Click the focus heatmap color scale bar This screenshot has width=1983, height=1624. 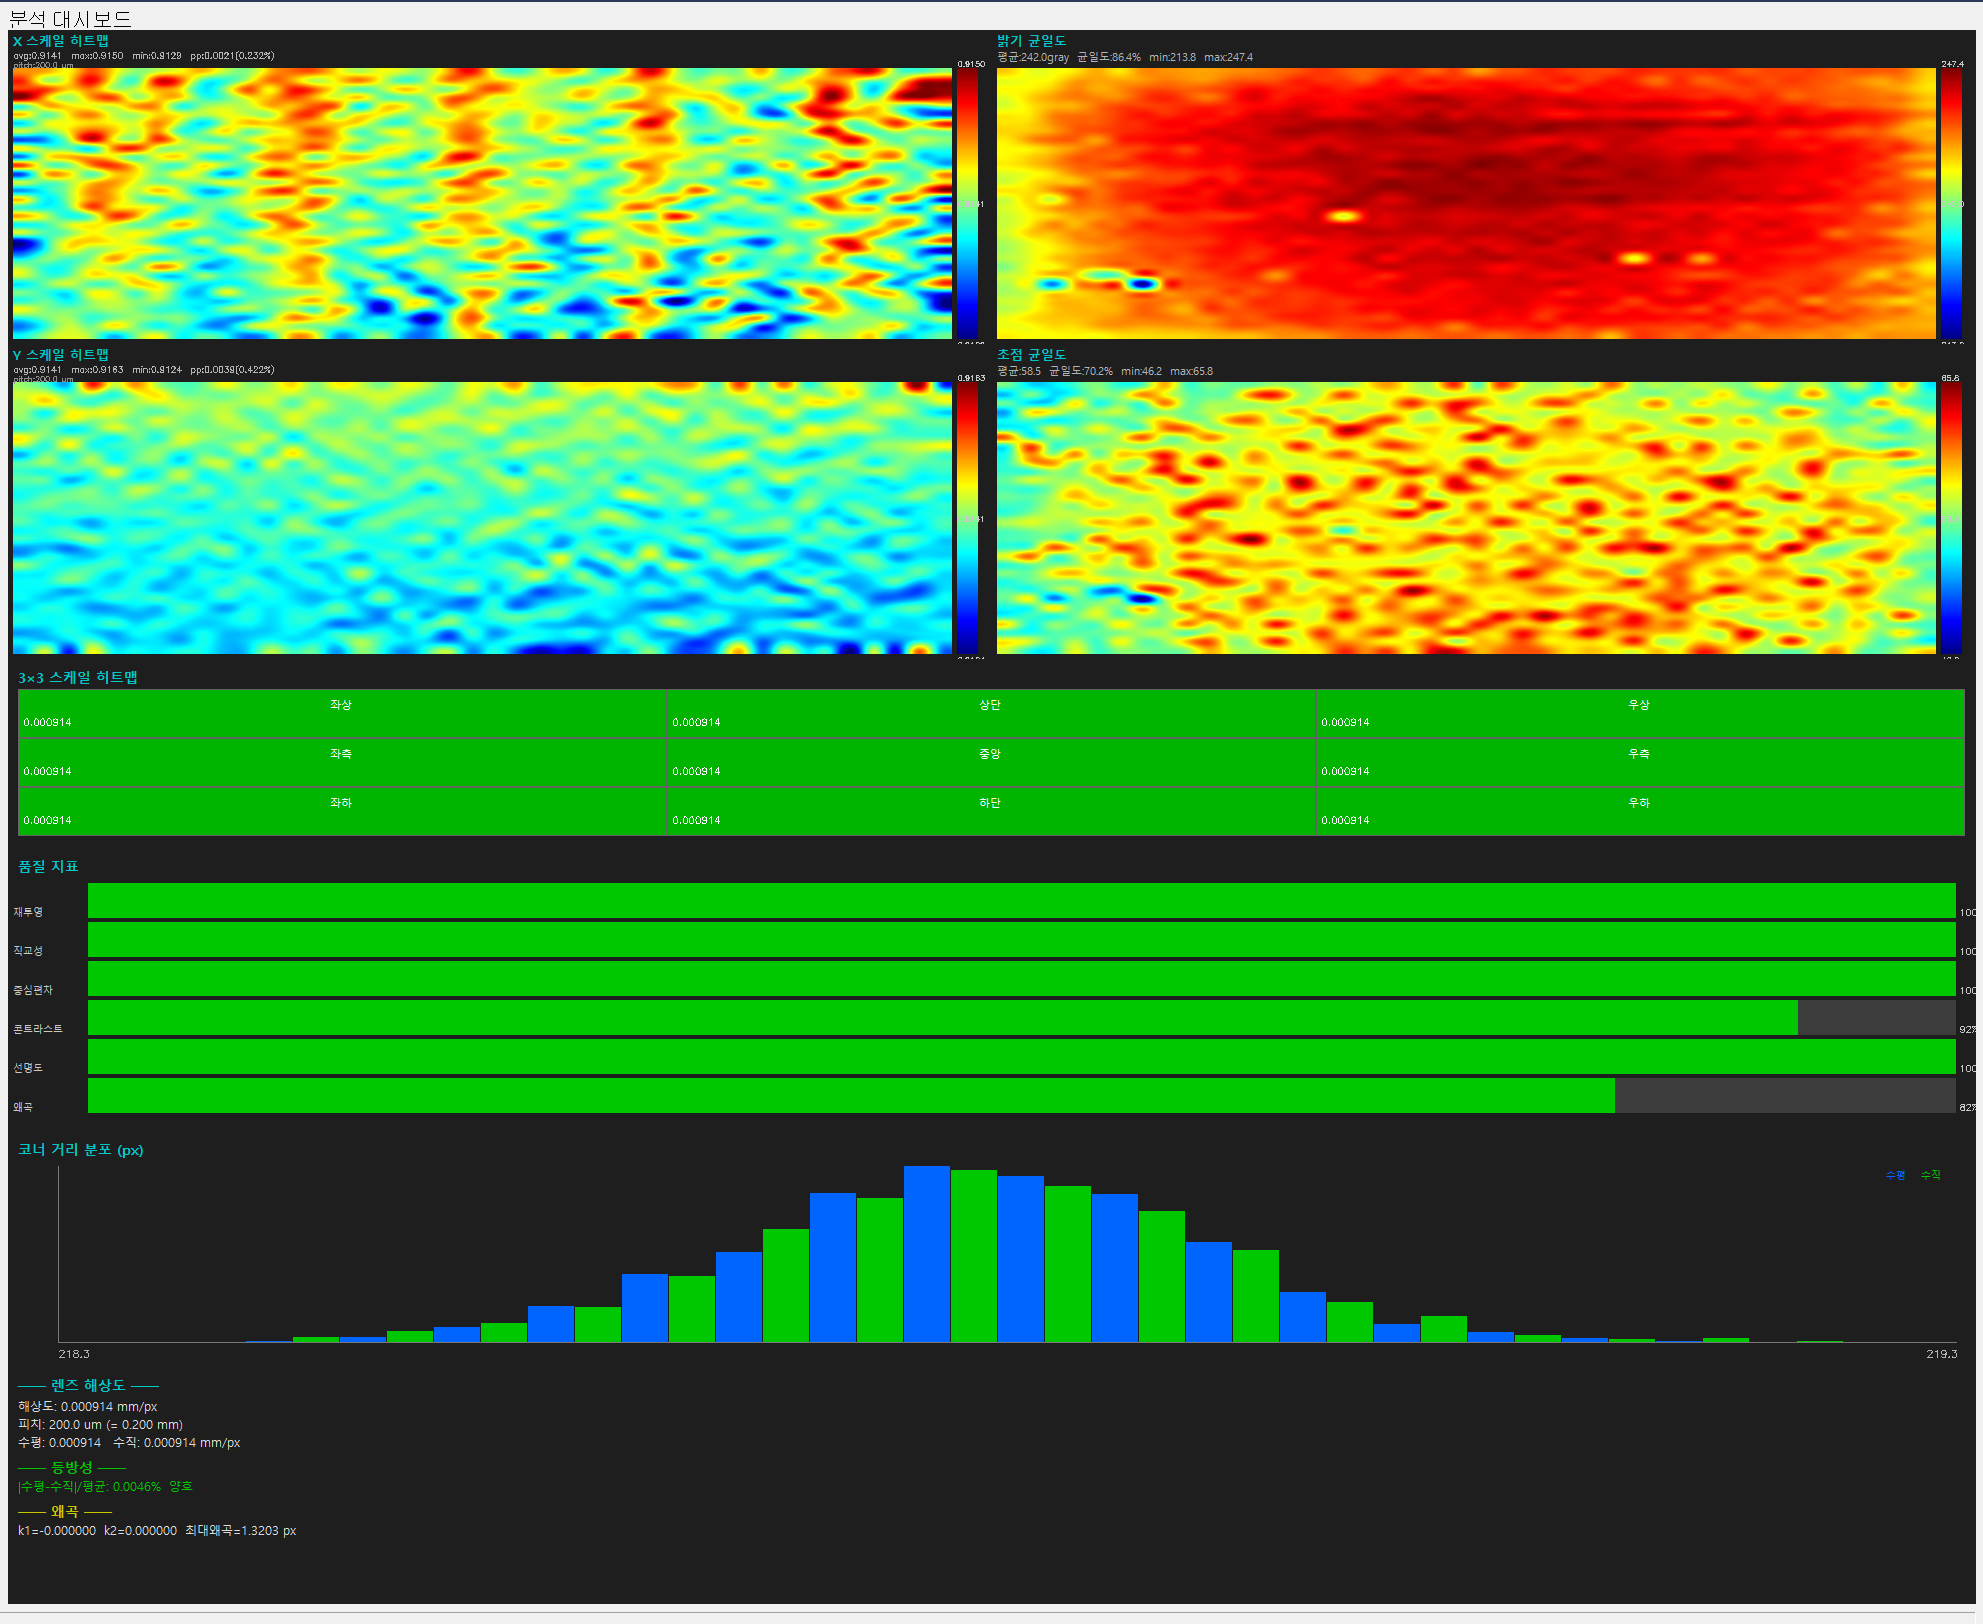pos(1952,518)
